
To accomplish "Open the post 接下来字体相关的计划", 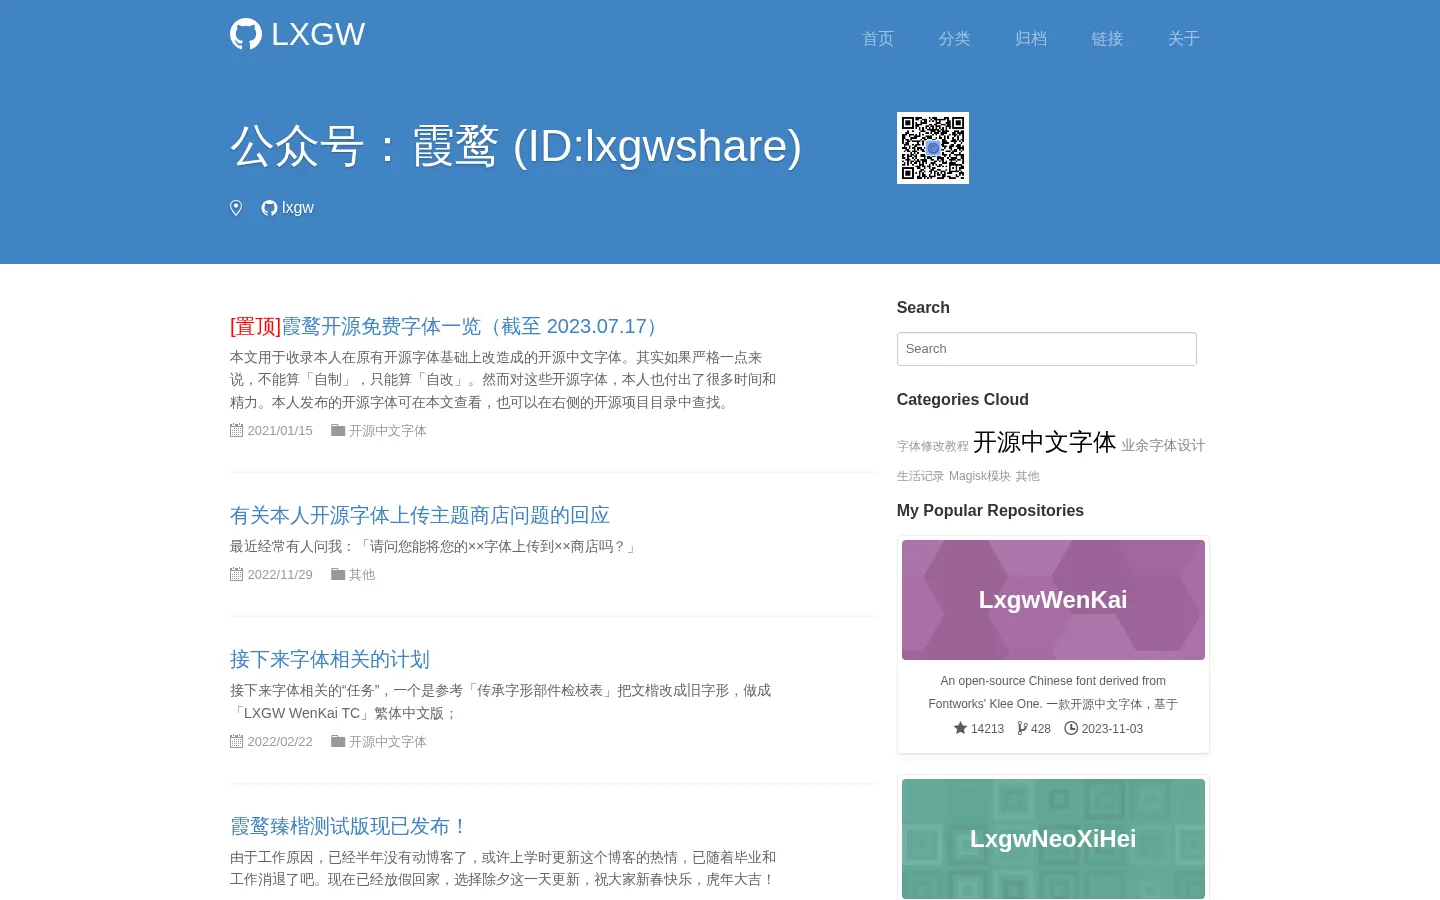I will (330, 659).
